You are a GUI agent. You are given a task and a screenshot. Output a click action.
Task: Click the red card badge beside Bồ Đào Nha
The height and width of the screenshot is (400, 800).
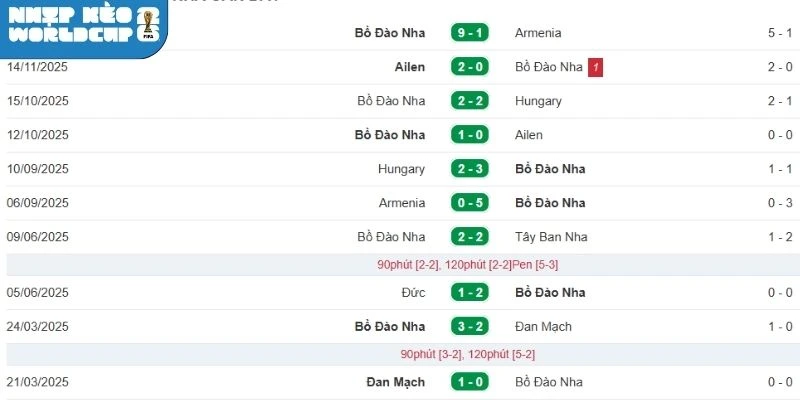coord(596,67)
